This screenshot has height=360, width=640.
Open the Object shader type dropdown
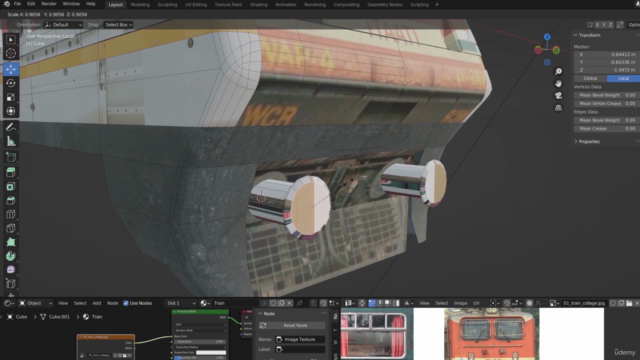pos(36,303)
